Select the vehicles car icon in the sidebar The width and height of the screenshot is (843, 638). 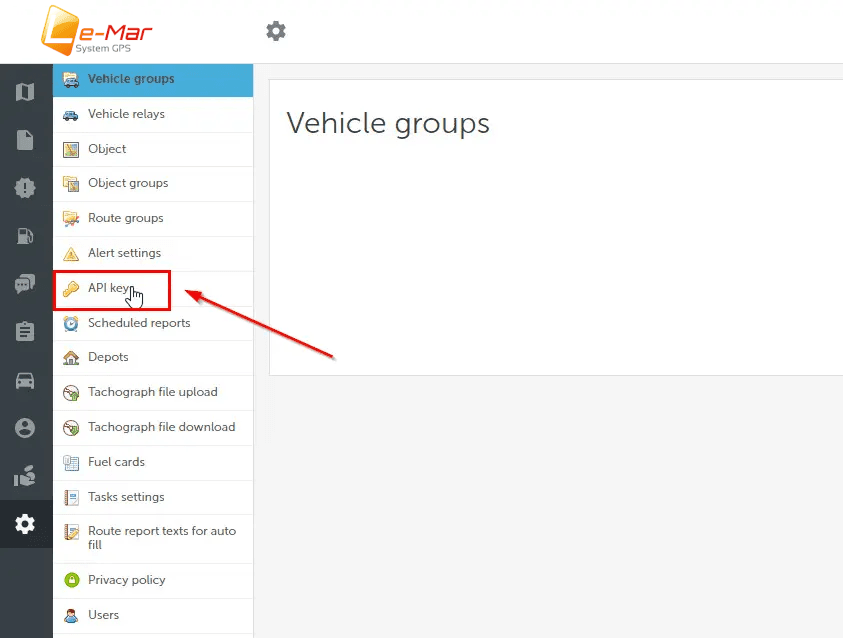click(25, 379)
